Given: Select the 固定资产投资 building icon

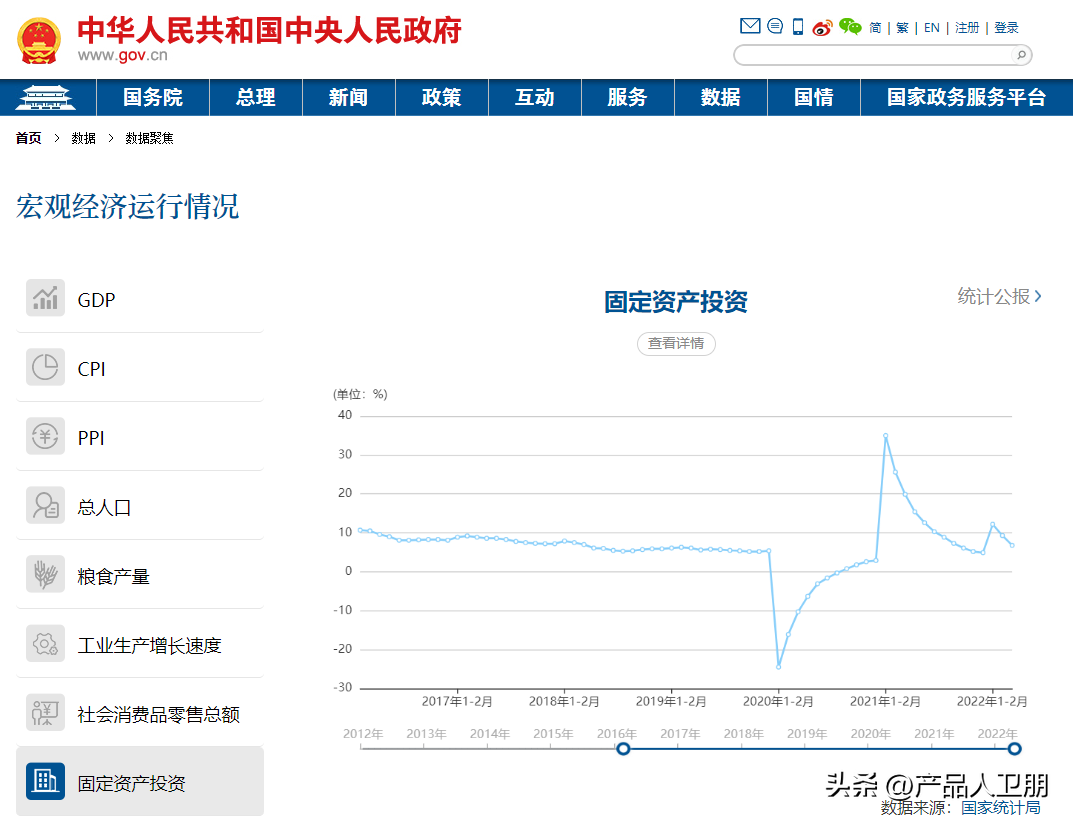Looking at the screenshot, I should [x=45, y=782].
